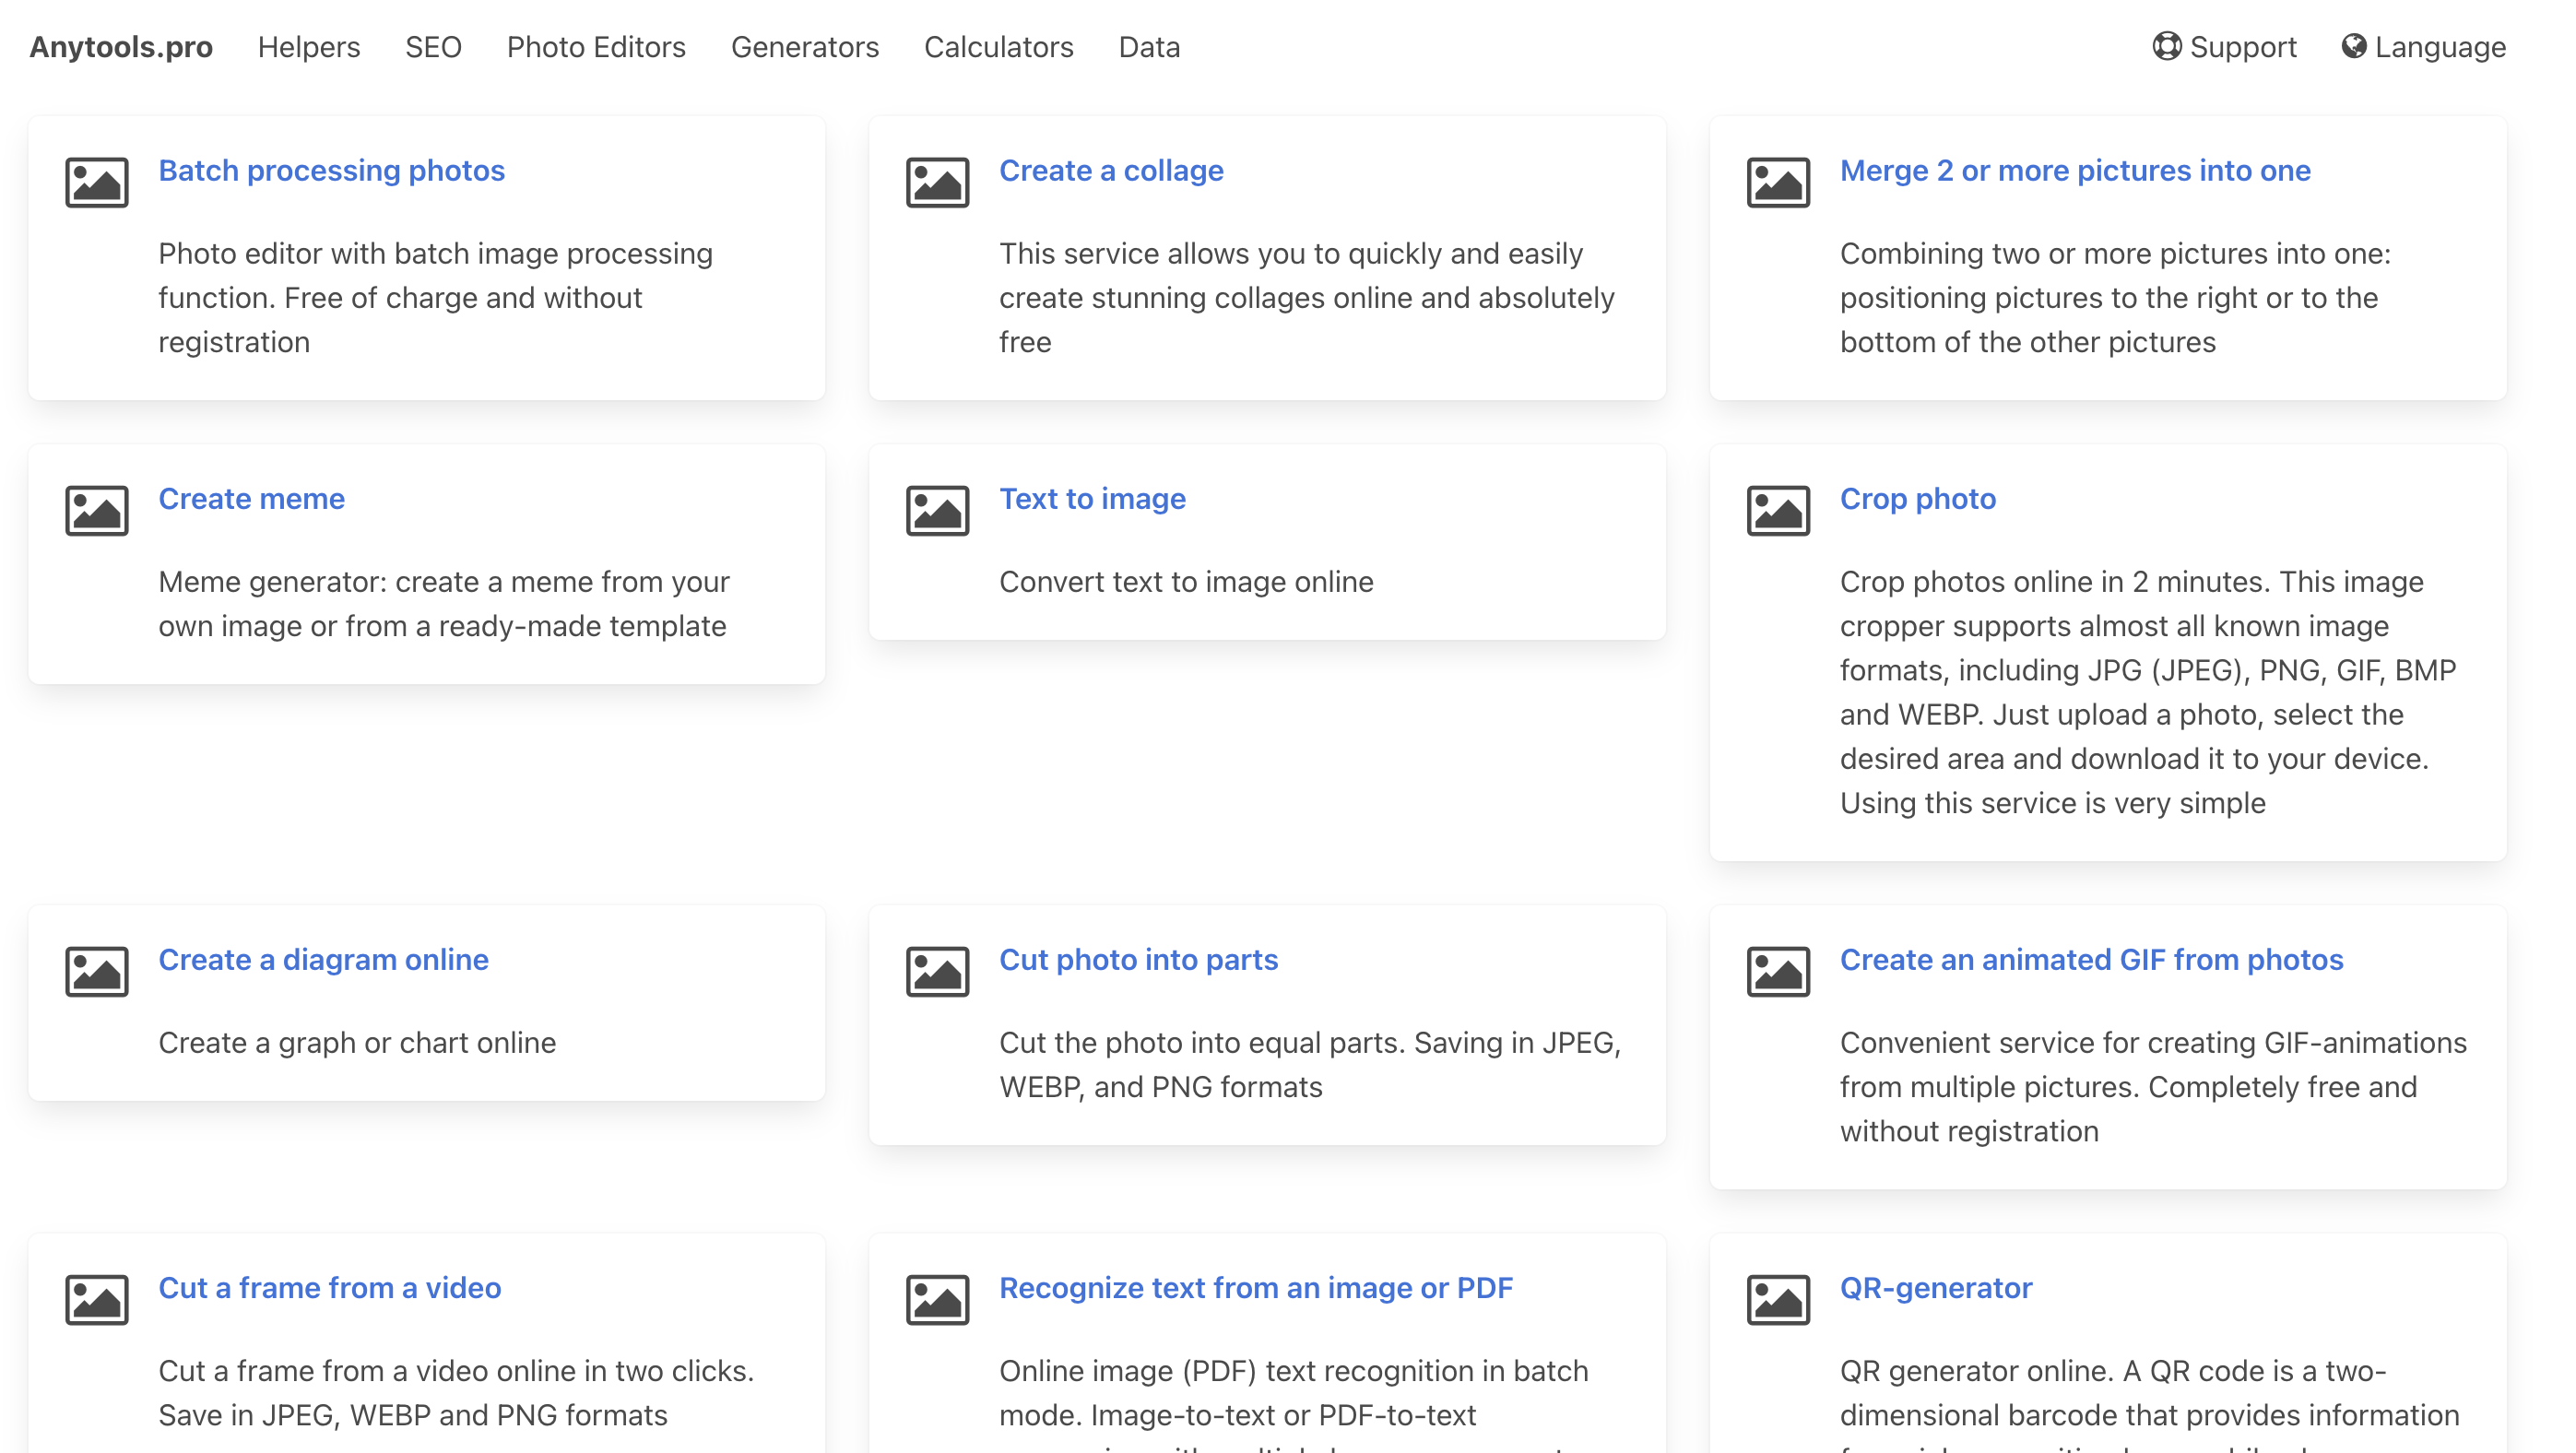Open Recognize text from an image or PDF
Image resolution: width=2576 pixels, height=1453 pixels.
[1255, 1287]
